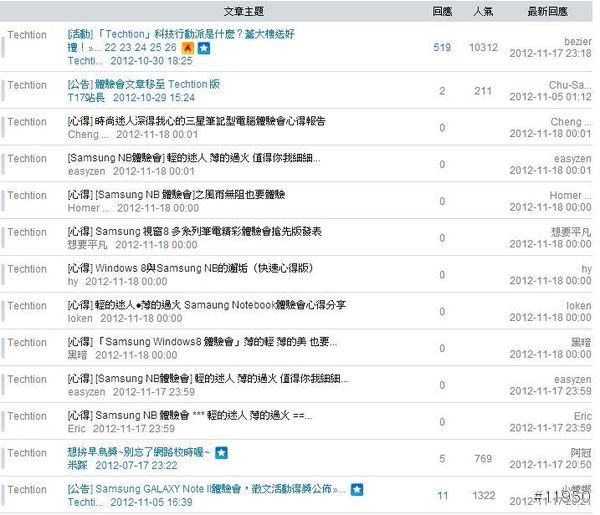
Task: Click the last reply time 2012-11-05 01:12
Action: (x=550, y=97)
